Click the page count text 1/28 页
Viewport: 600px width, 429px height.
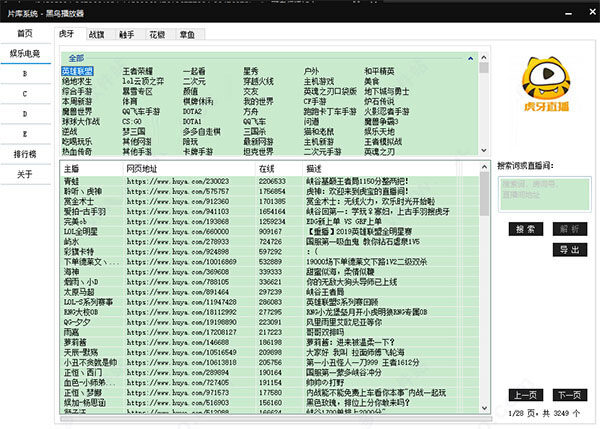523,413
